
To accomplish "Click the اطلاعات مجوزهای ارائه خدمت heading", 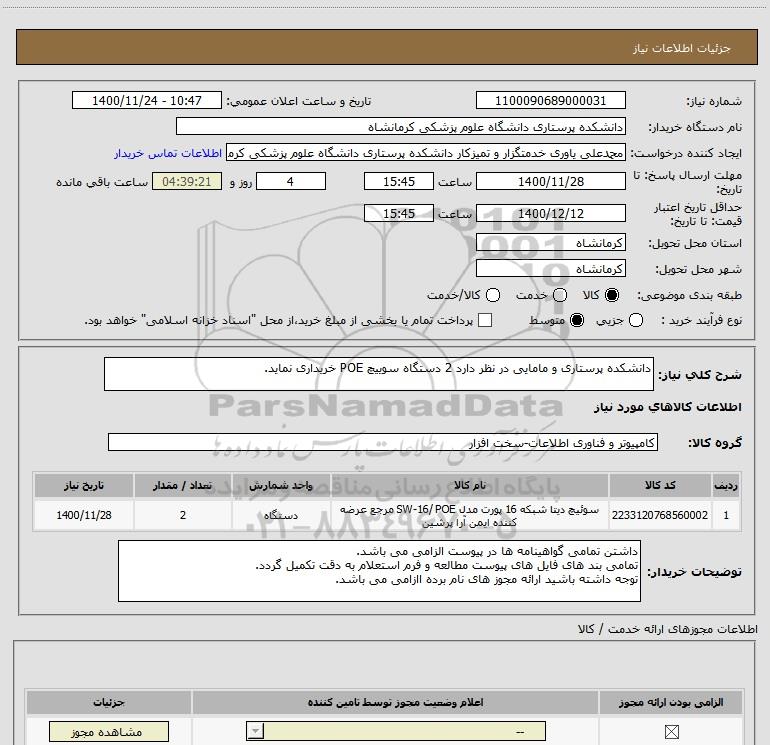I will (x=667, y=629).
